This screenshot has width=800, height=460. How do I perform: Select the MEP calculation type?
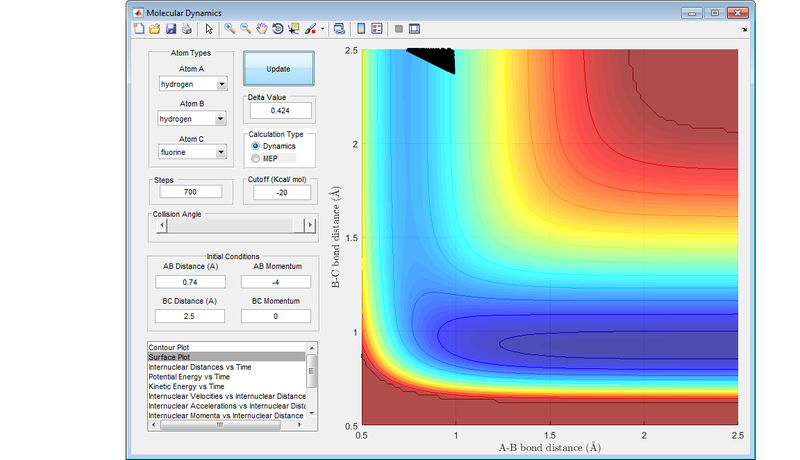coord(255,158)
